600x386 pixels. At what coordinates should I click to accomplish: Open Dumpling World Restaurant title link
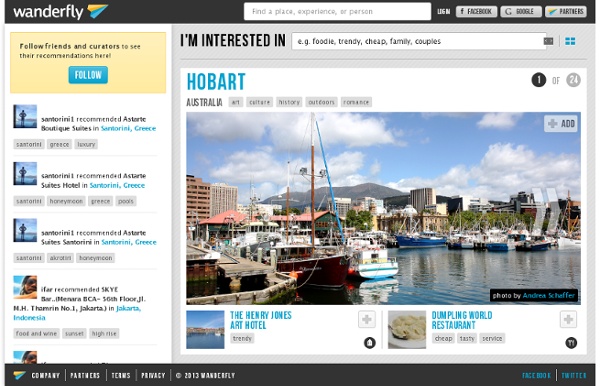[x=462, y=320]
